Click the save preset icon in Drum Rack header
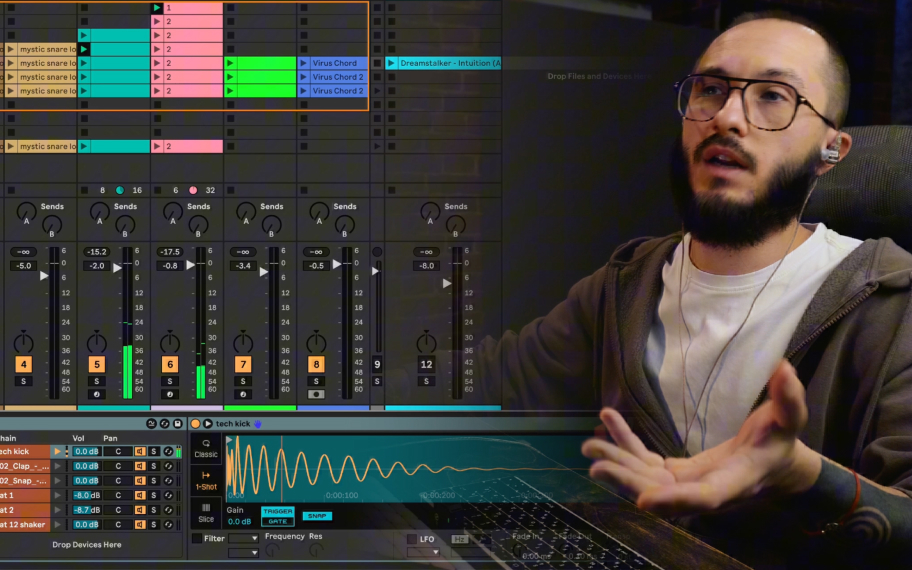Viewport: 912px width, 570px height. pyautogui.click(x=178, y=423)
